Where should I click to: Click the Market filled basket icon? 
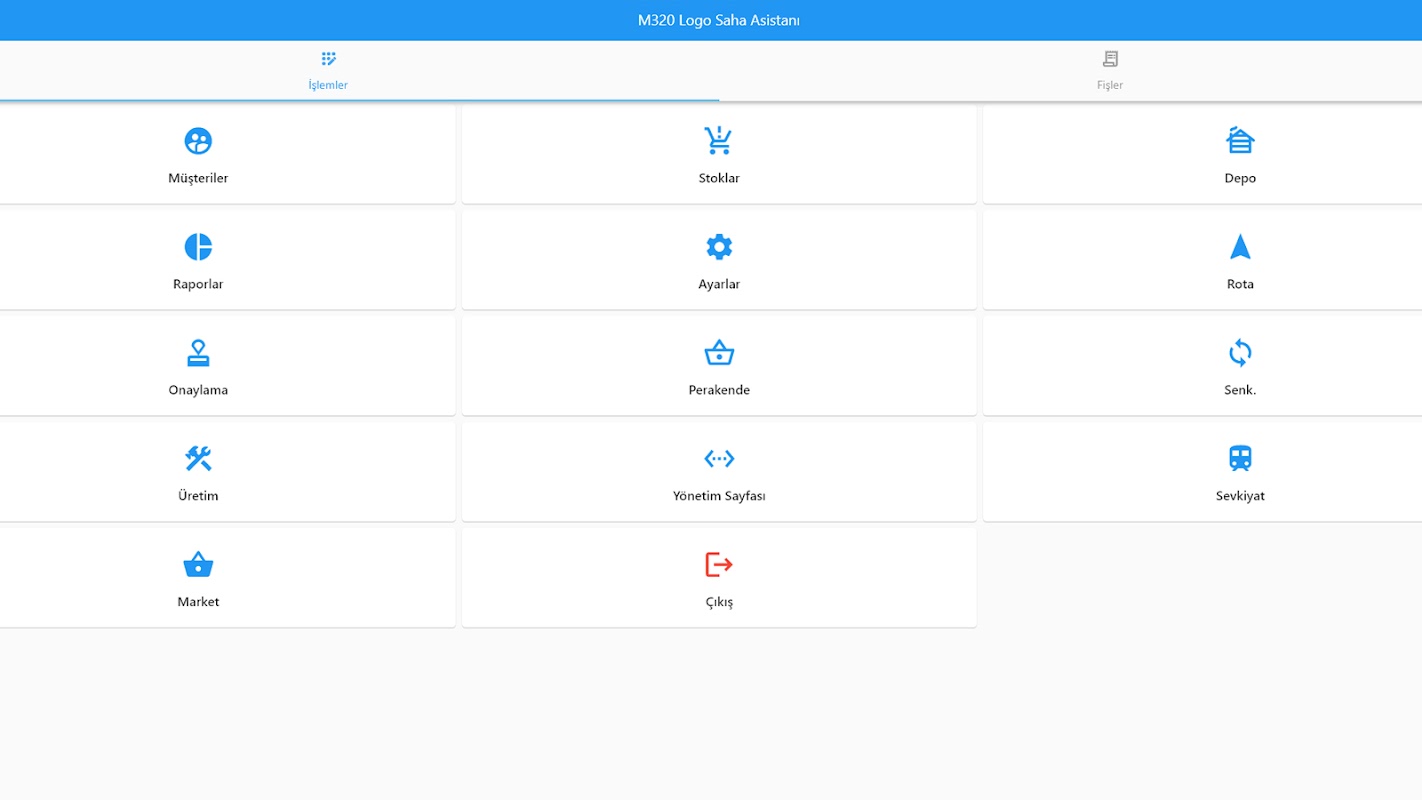198,565
